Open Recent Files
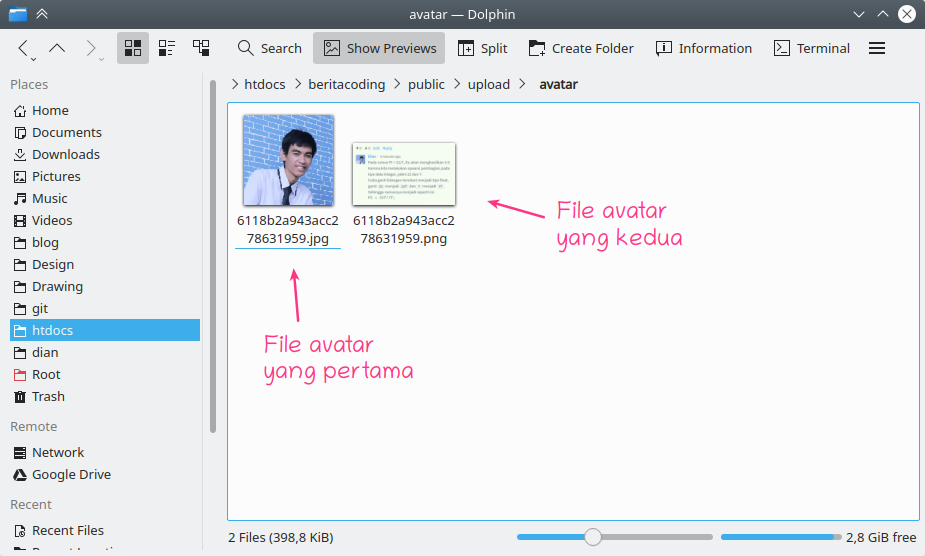The height and width of the screenshot is (556, 925). (105, 530)
